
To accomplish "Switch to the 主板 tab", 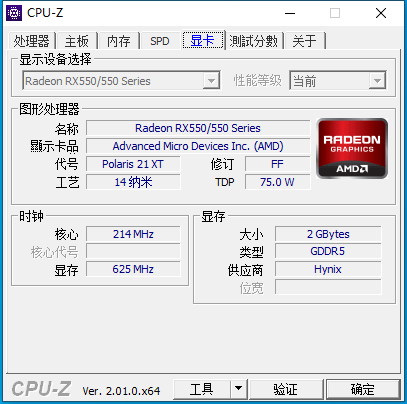I will [77, 41].
